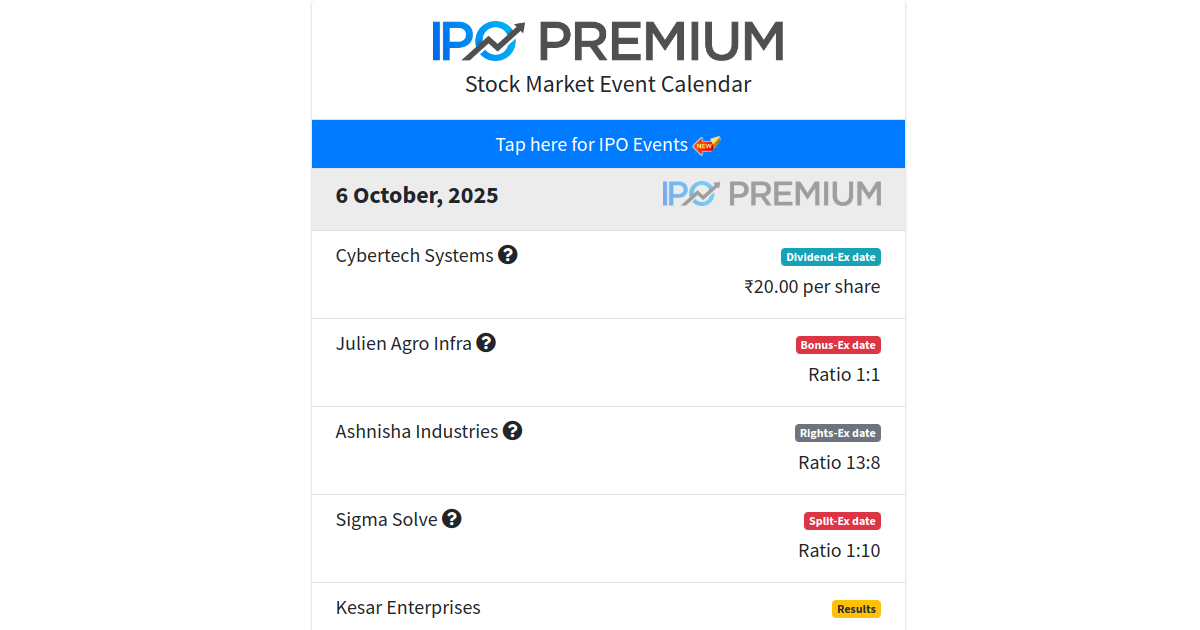Screen dimensions: 1200x630
Task: Open info icon for Ashnisha Industries
Action: coord(512,431)
